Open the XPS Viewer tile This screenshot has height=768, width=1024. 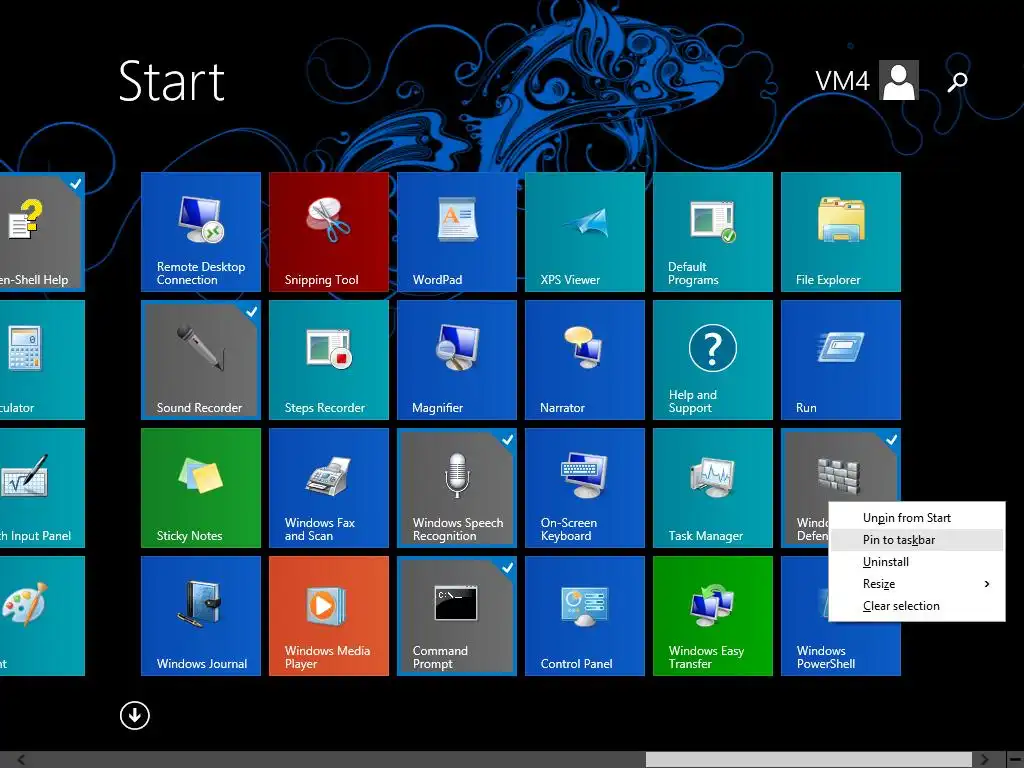(x=584, y=232)
